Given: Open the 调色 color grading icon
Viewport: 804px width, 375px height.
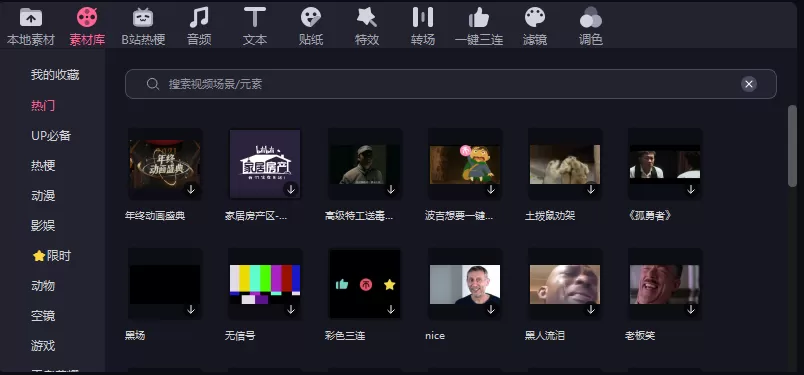Looking at the screenshot, I should point(591,18).
